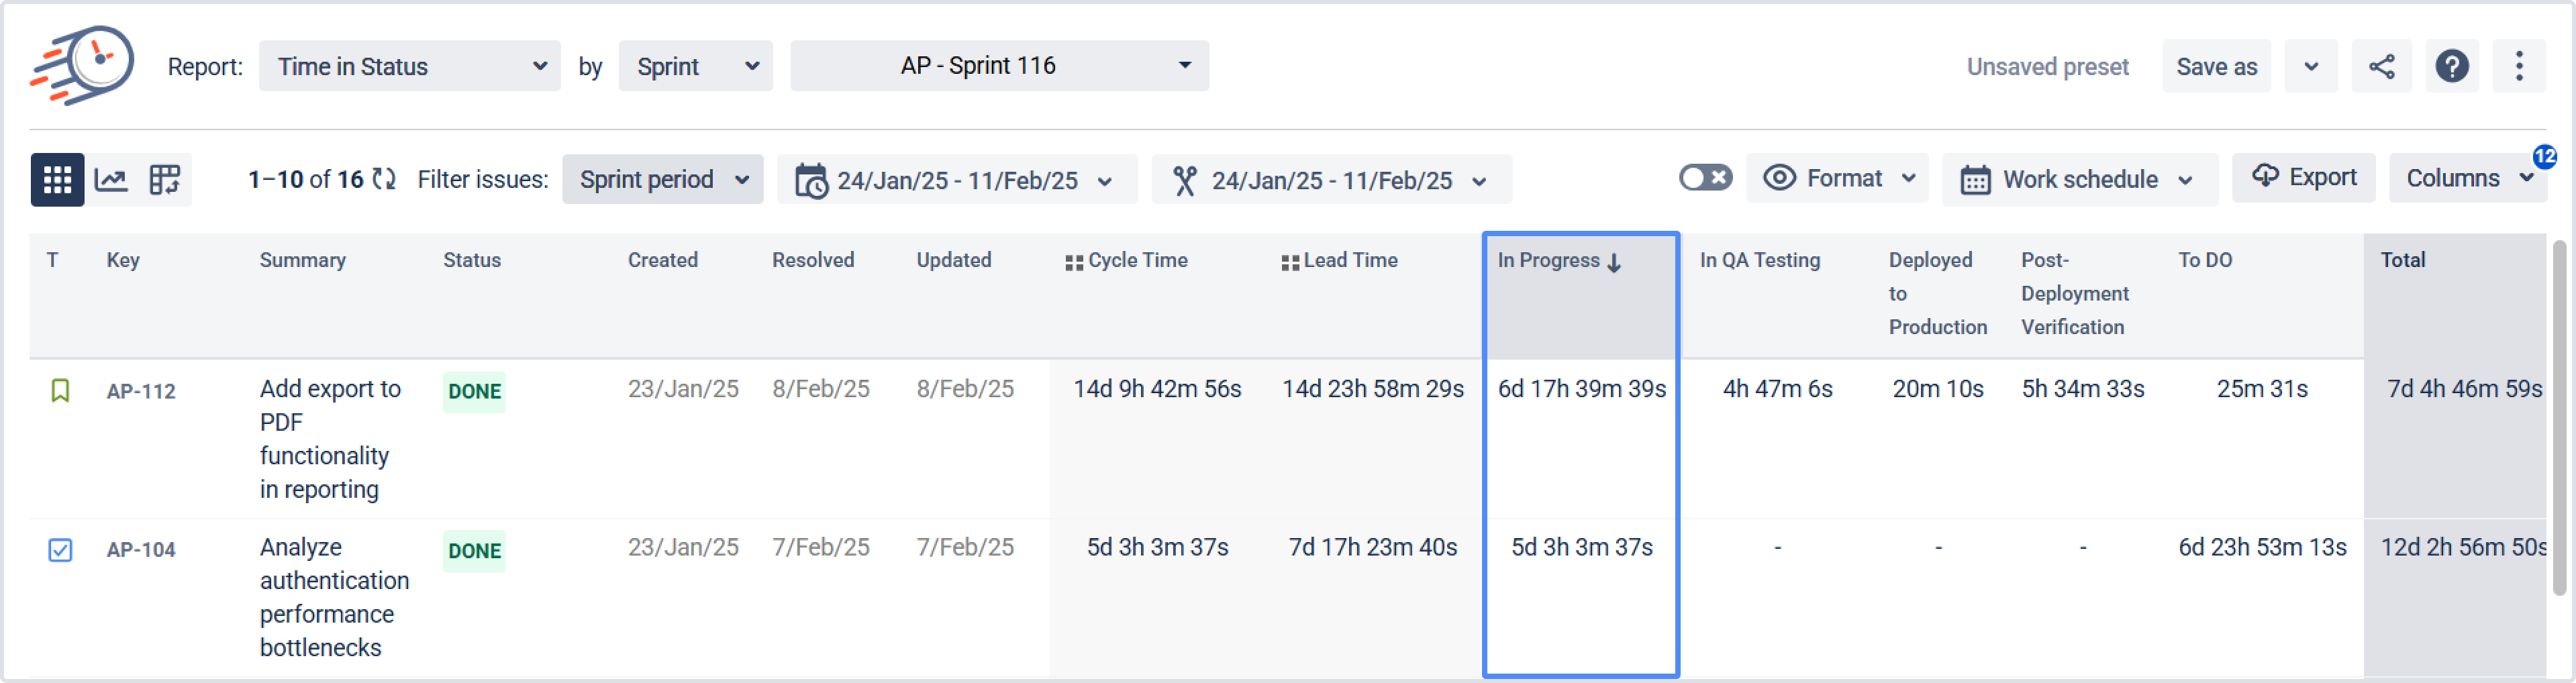Click the refresh data icon
Screen dimensions: 2576x683
(x=384, y=179)
